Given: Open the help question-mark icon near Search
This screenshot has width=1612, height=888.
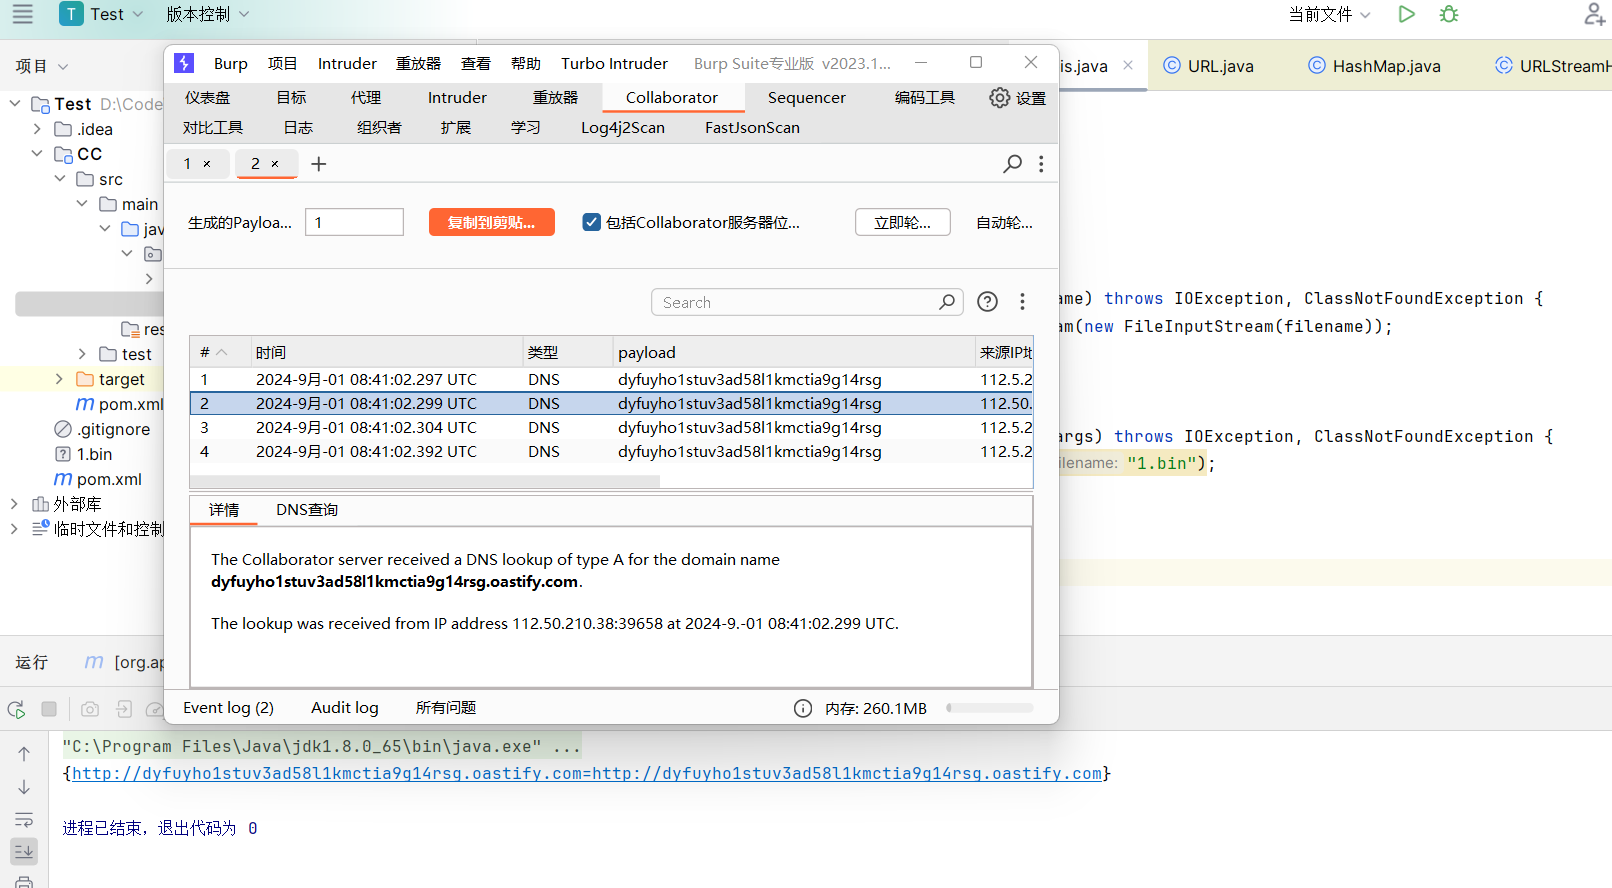Looking at the screenshot, I should 987,302.
